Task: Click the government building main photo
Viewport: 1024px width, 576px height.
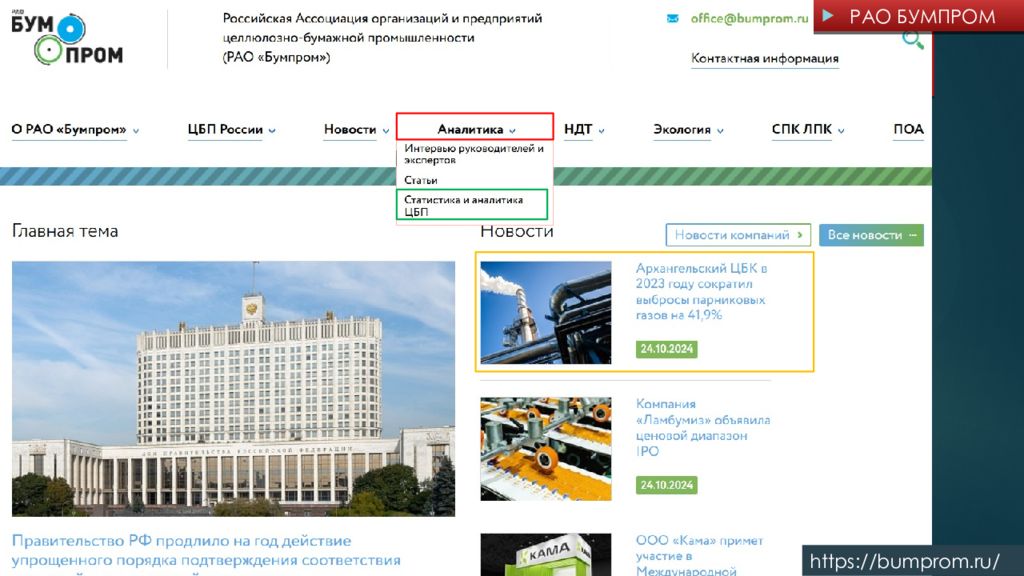Action: [233, 389]
